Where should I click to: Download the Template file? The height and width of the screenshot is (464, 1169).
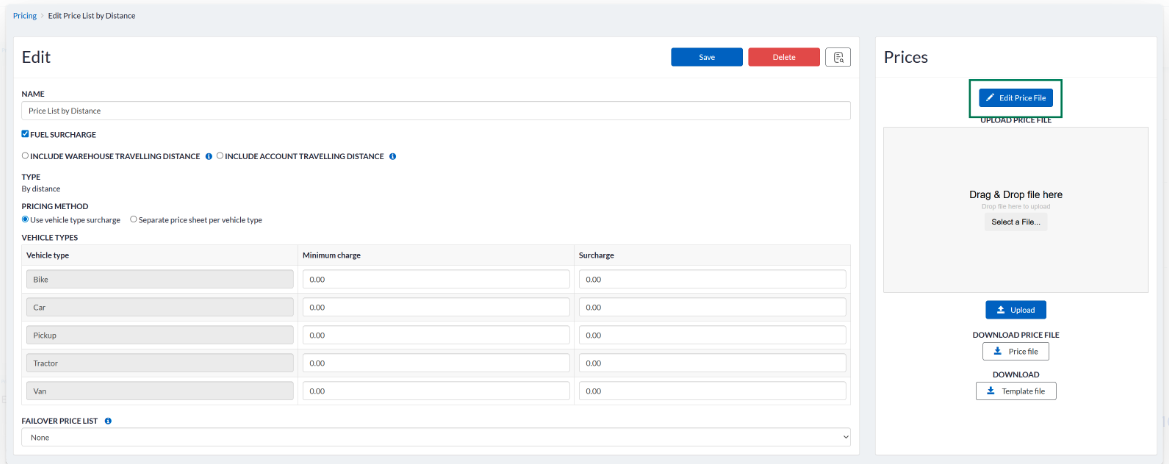(x=1015, y=391)
